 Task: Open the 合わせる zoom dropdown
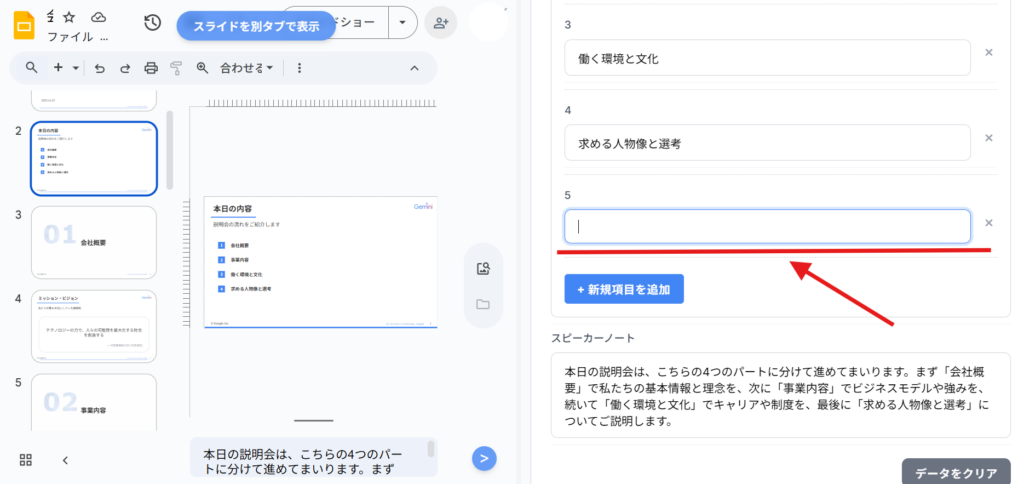tap(246, 68)
